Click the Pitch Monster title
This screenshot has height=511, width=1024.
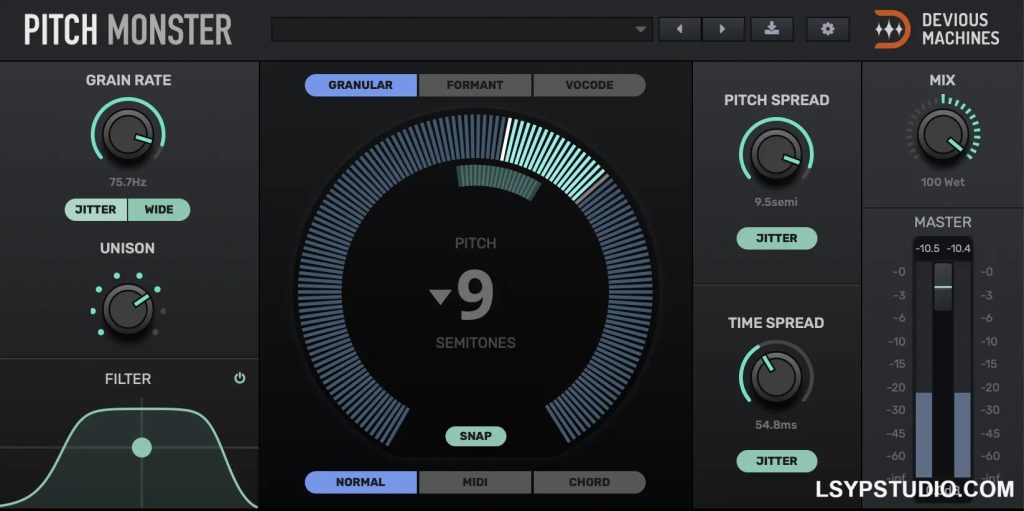pos(128,29)
